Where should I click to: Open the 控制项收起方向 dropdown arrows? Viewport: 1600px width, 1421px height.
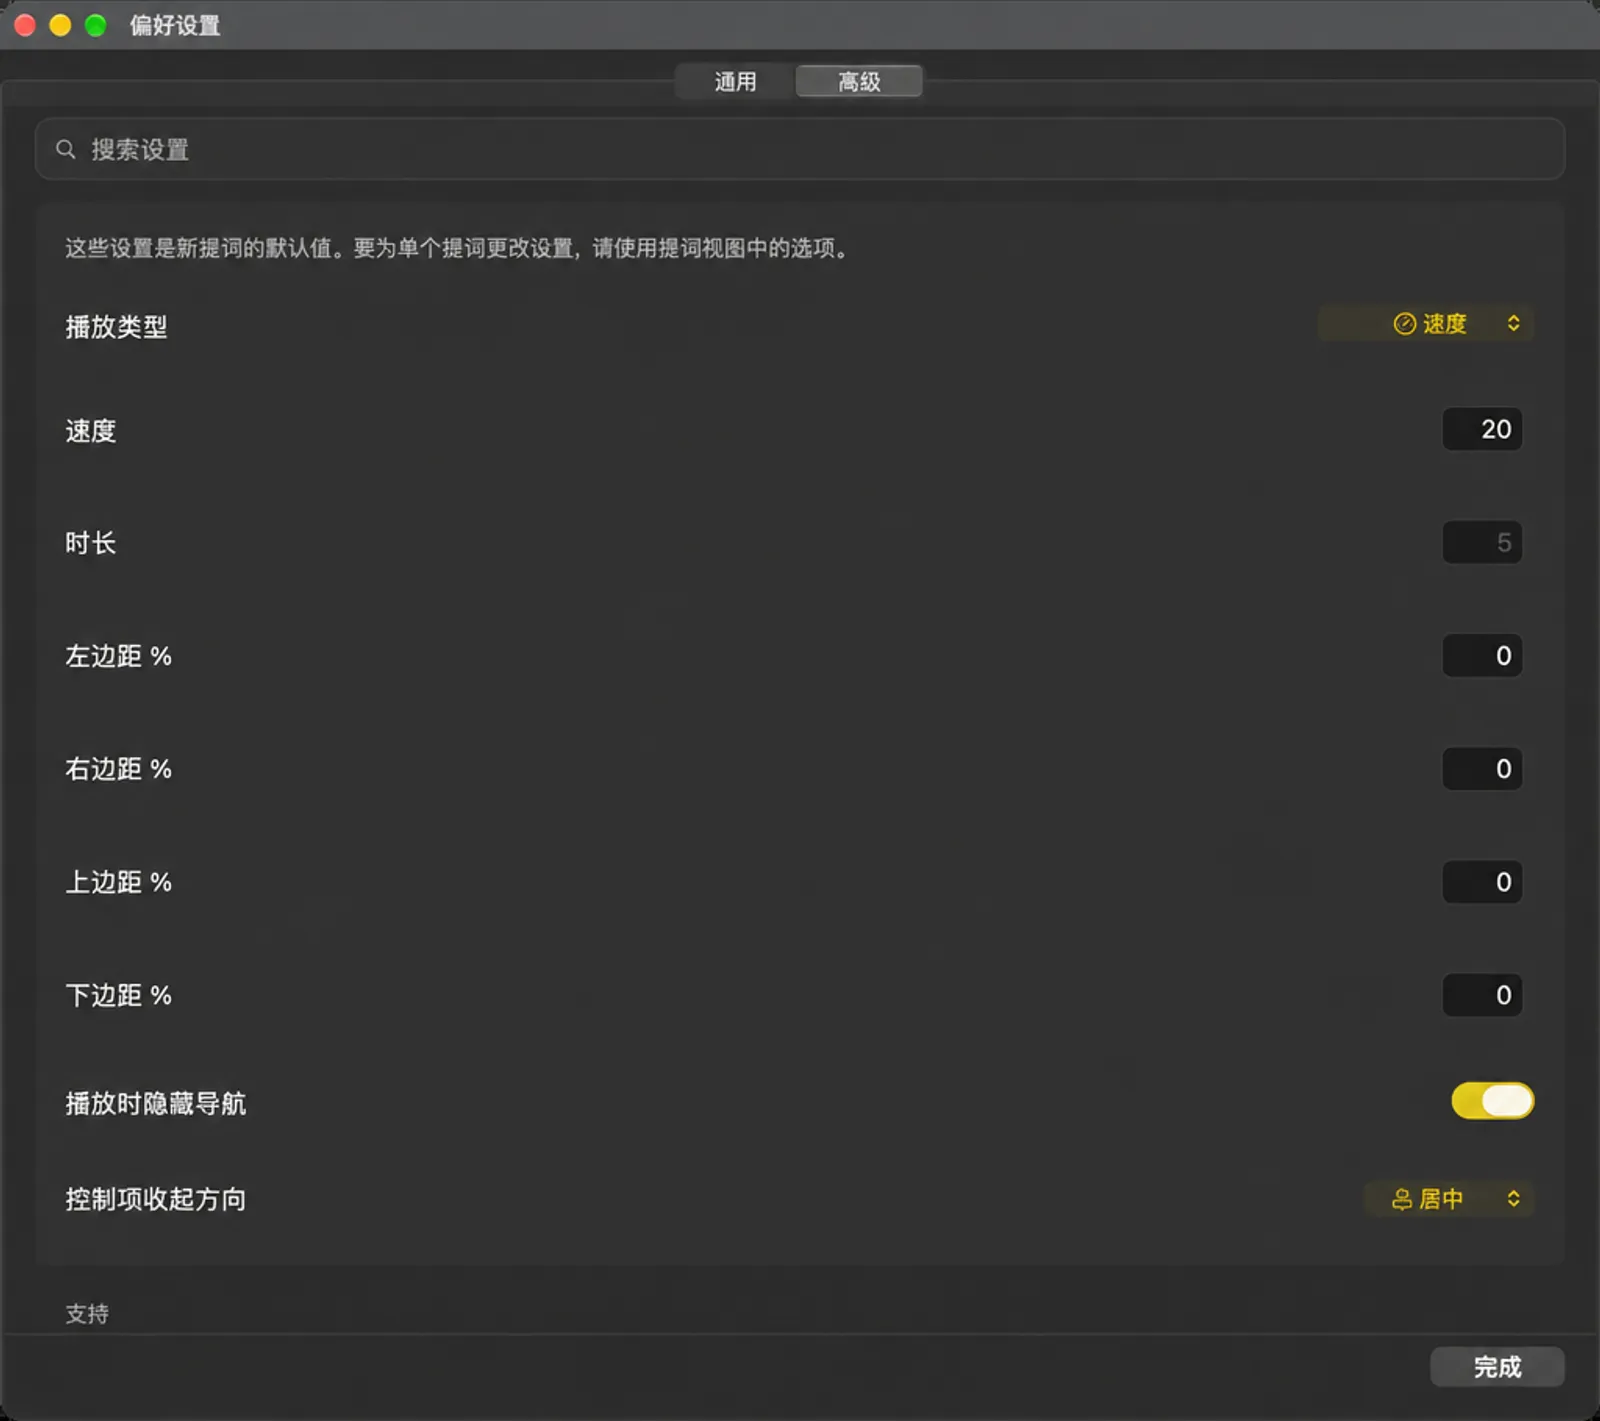click(x=1513, y=1199)
